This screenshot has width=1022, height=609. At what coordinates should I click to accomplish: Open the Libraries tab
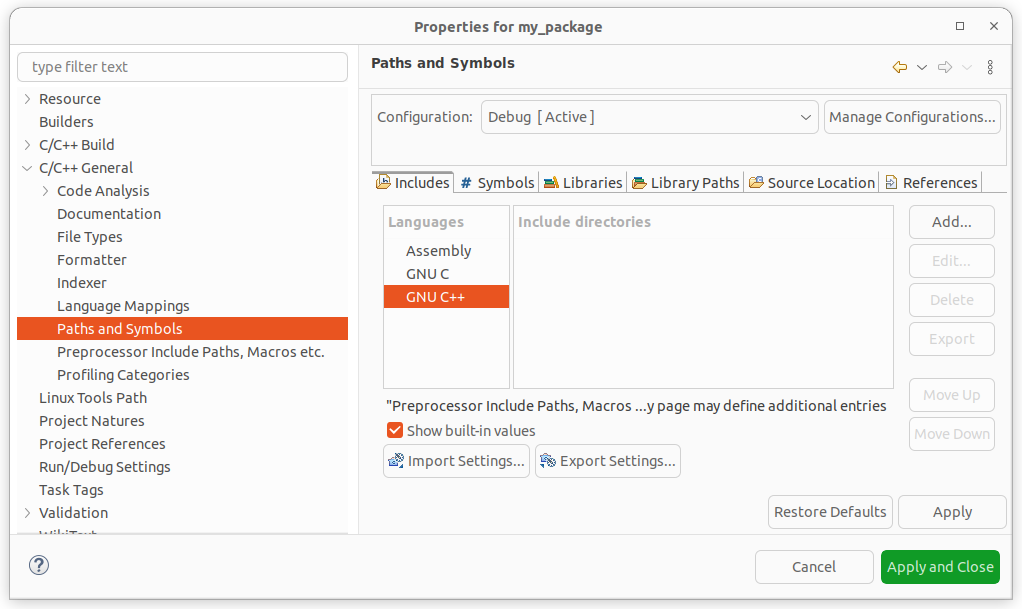pyautogui.click(x=583, y=182)
